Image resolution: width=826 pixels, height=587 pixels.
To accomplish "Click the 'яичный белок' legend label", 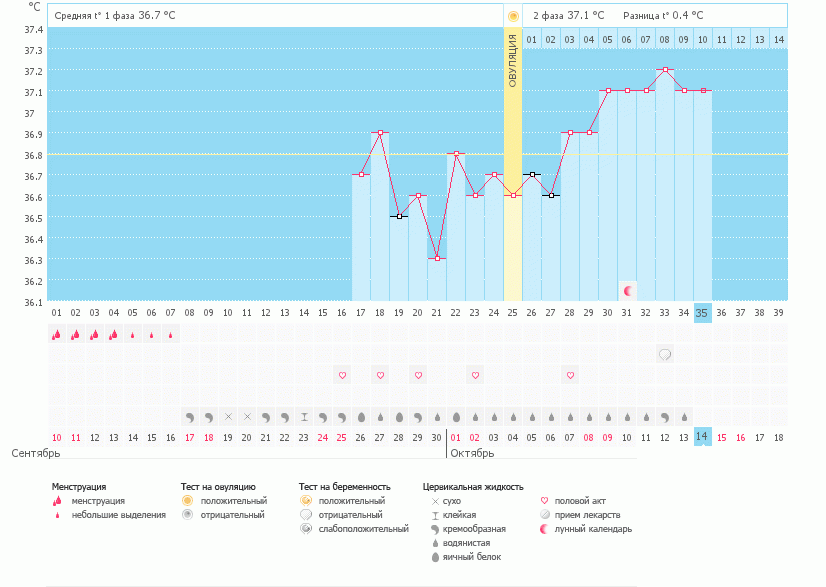I will (472, 557).
